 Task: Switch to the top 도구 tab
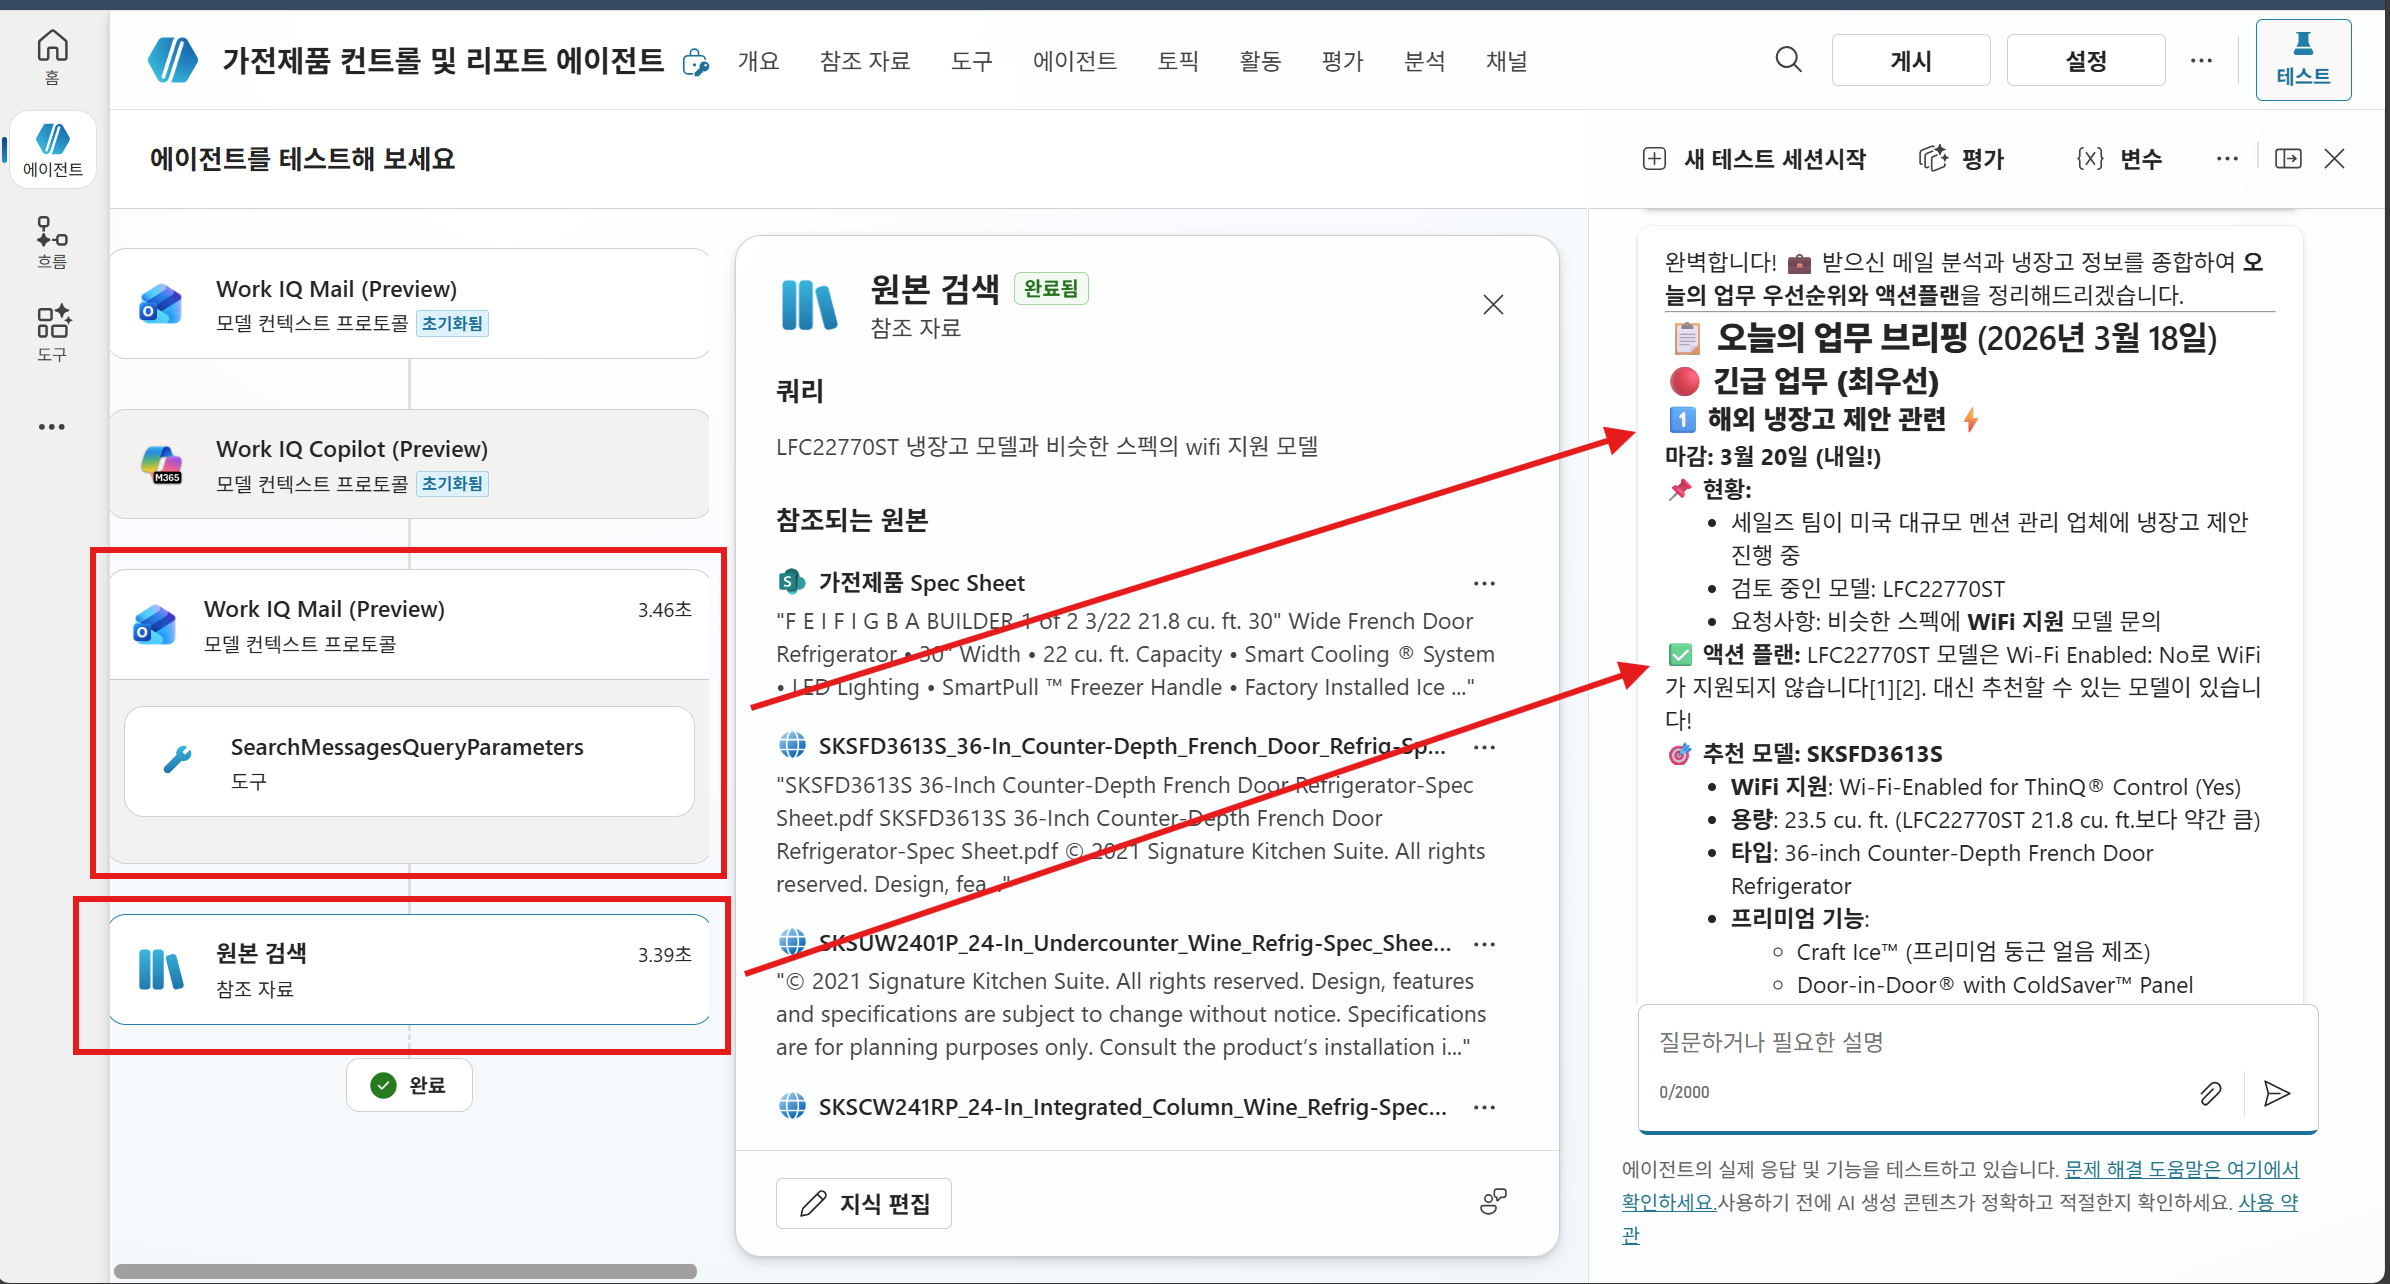click(971, 61)
